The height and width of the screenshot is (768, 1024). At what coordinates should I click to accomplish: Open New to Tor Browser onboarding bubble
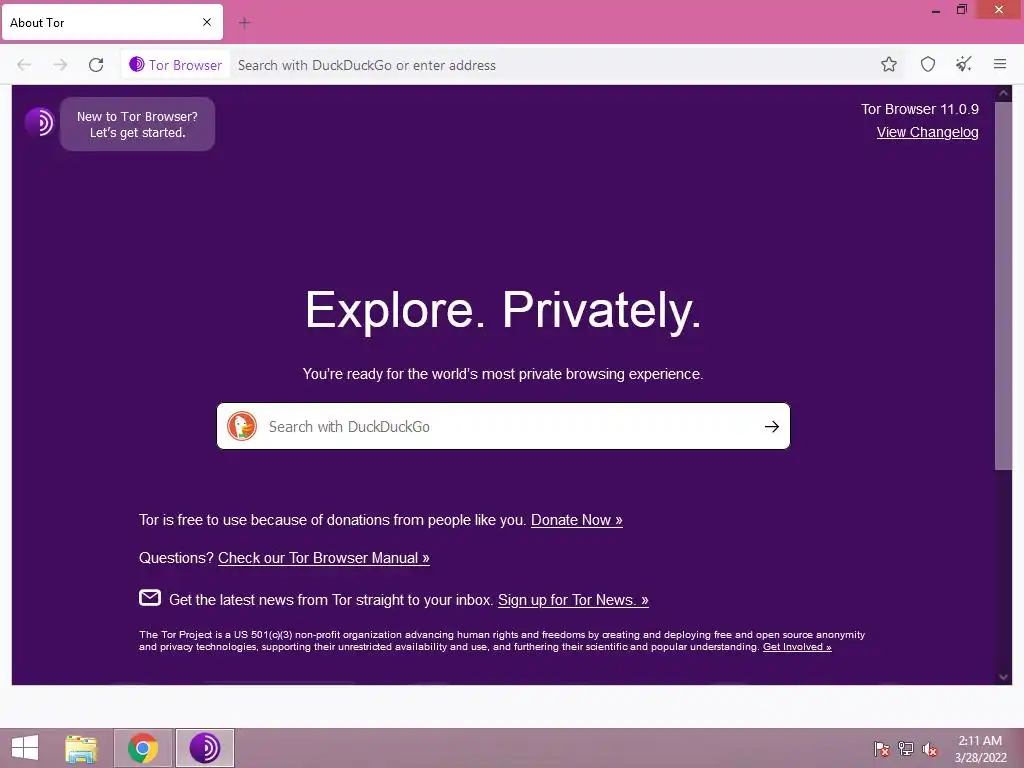137,124
